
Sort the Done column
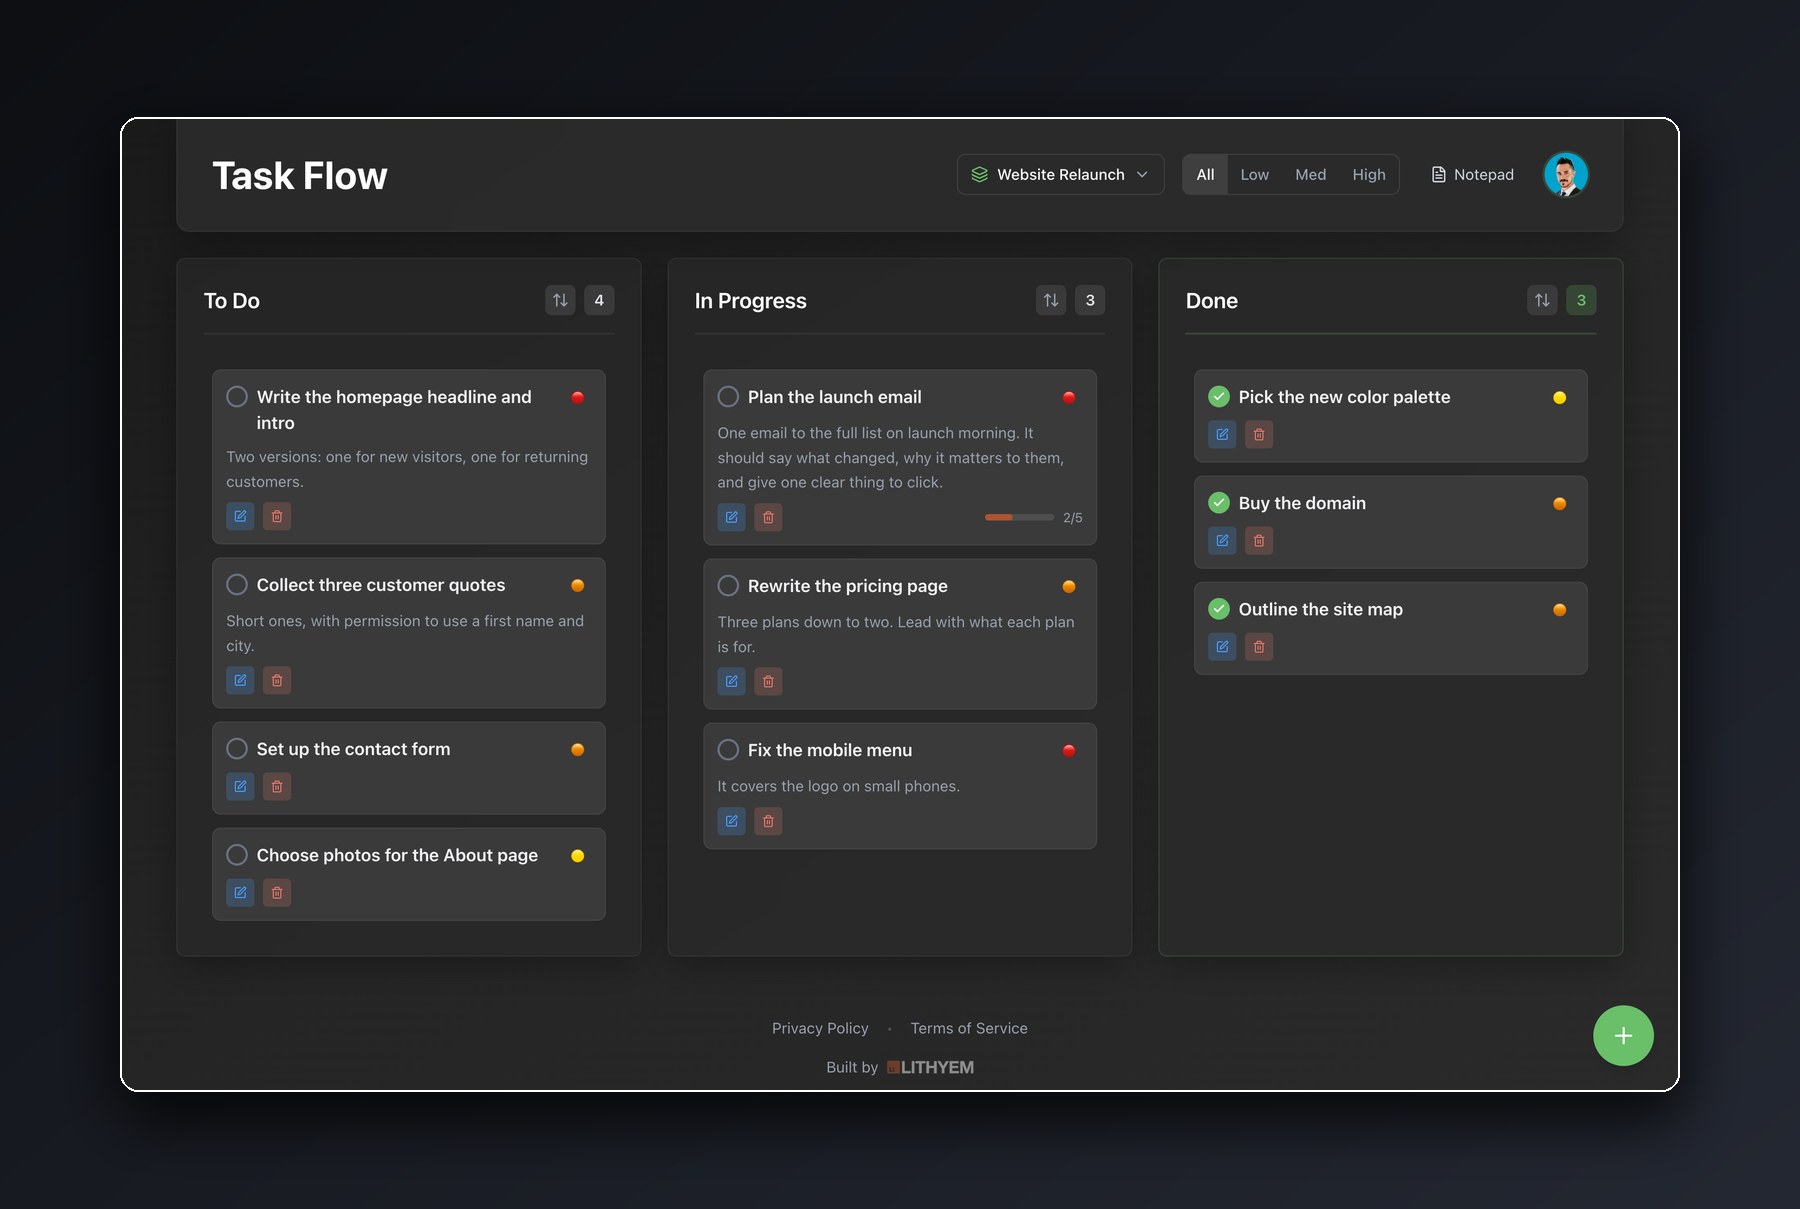(x=1542, y=300)
